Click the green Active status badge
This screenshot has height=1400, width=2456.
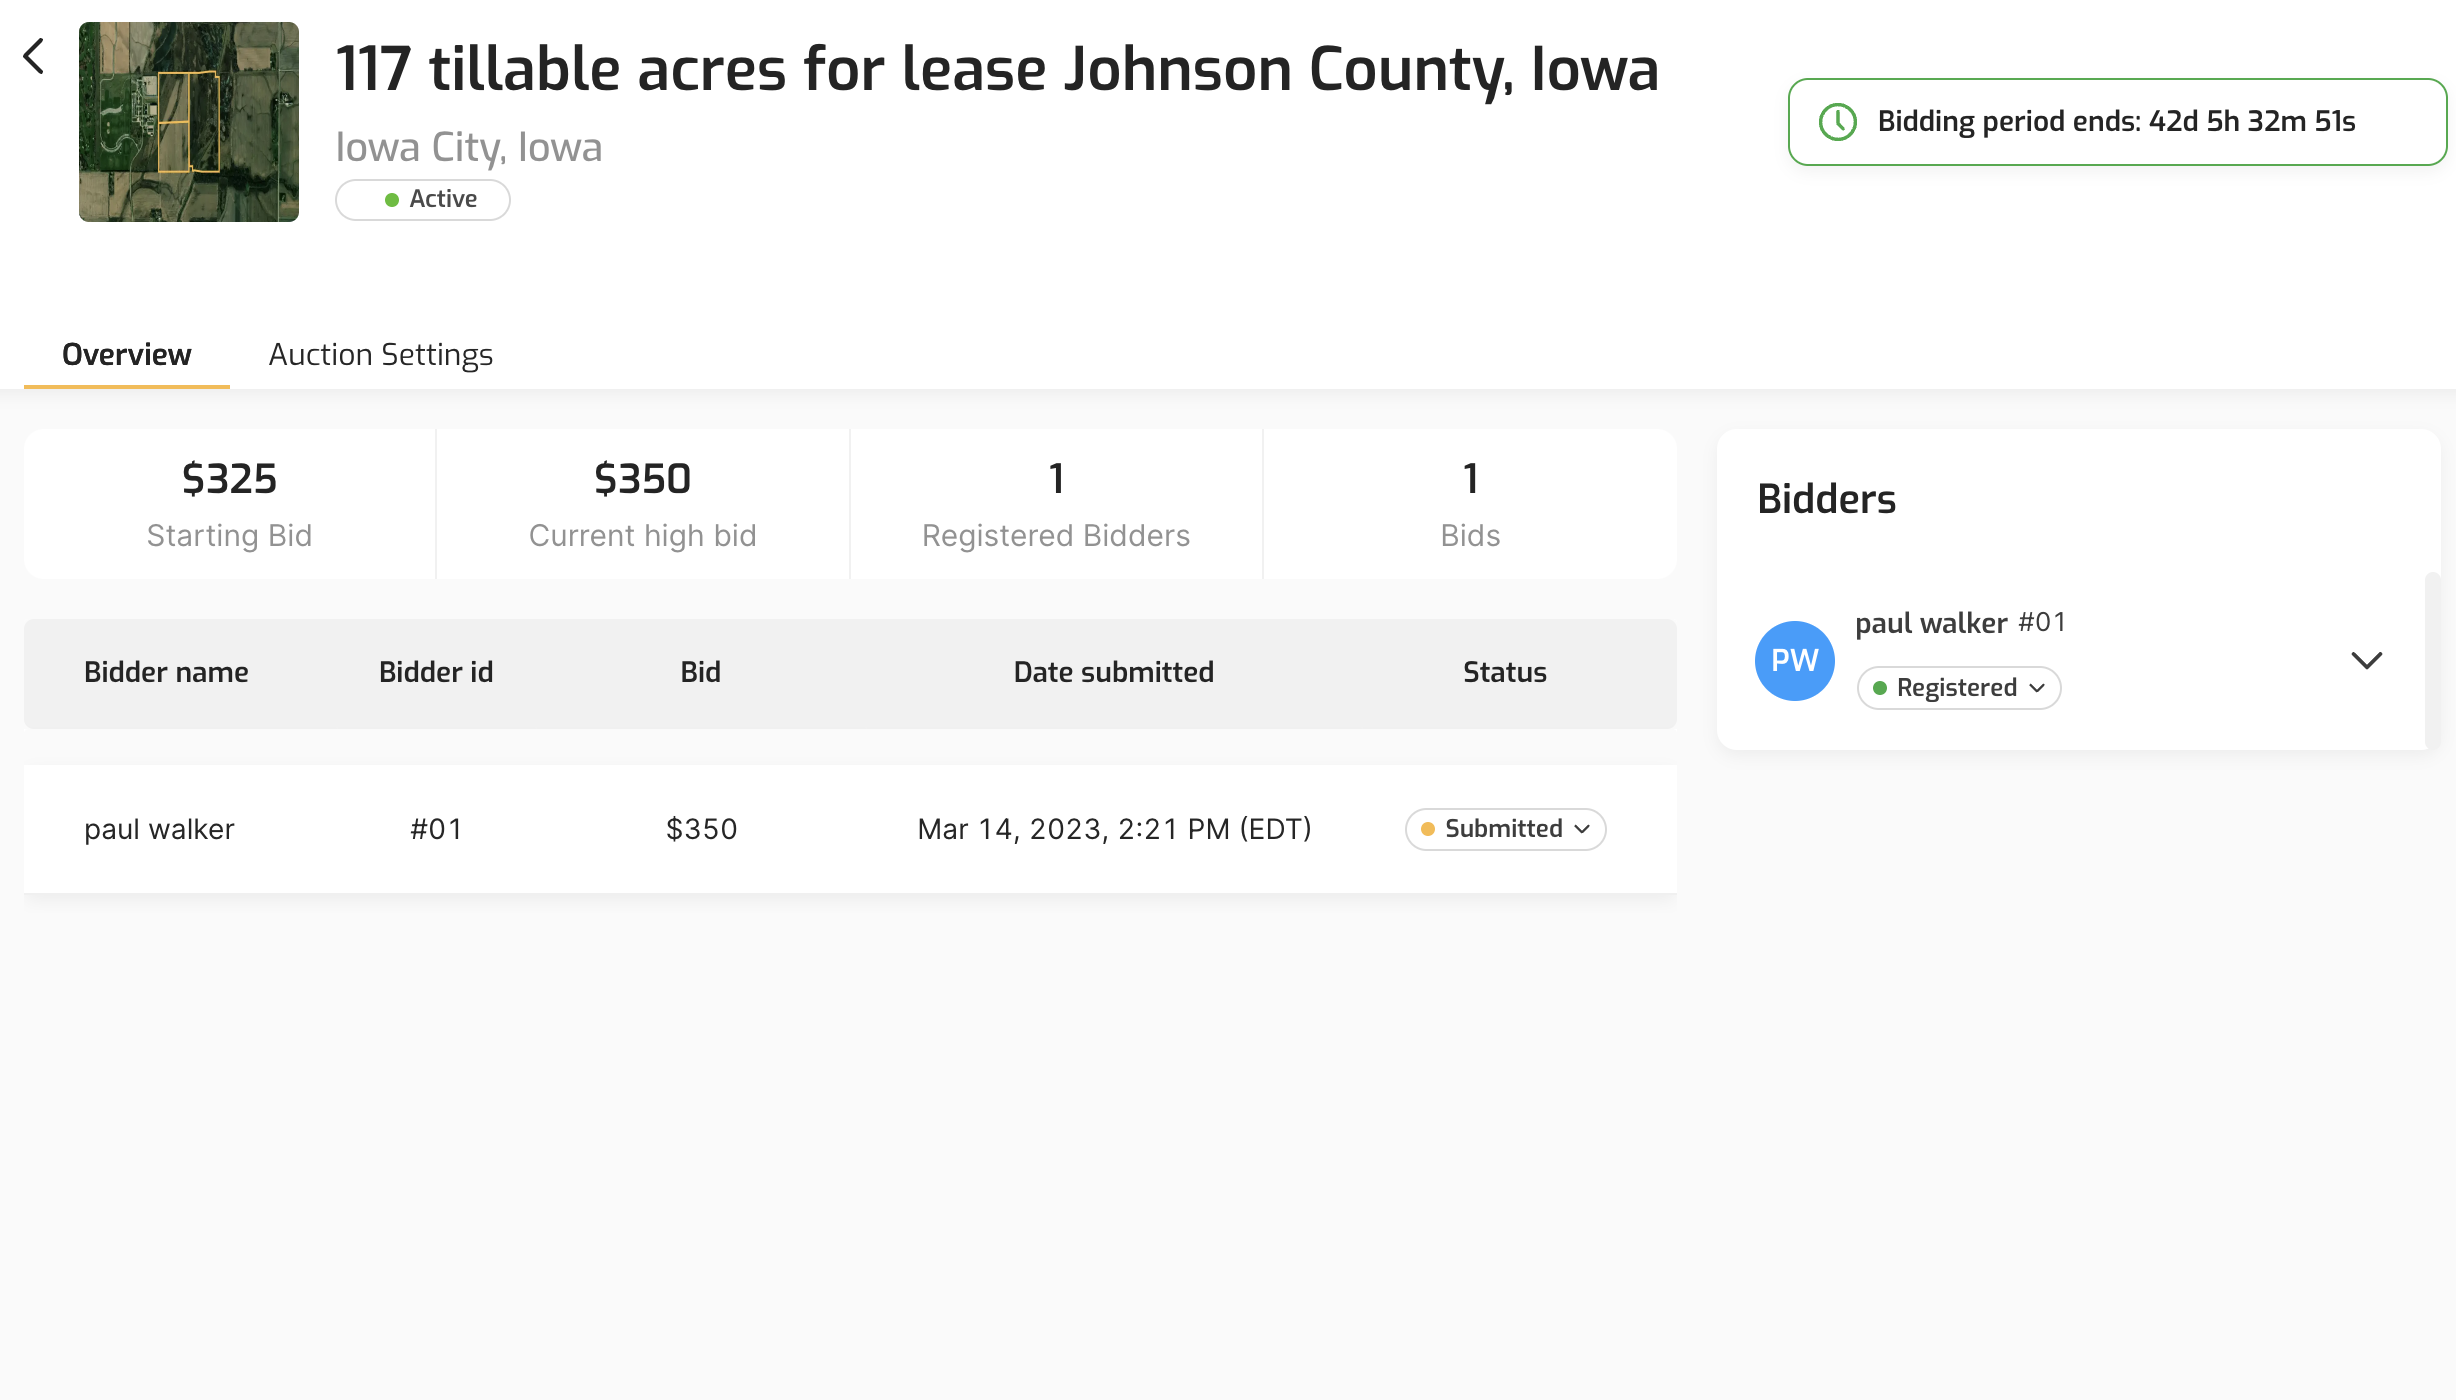[x=422, y=199]
